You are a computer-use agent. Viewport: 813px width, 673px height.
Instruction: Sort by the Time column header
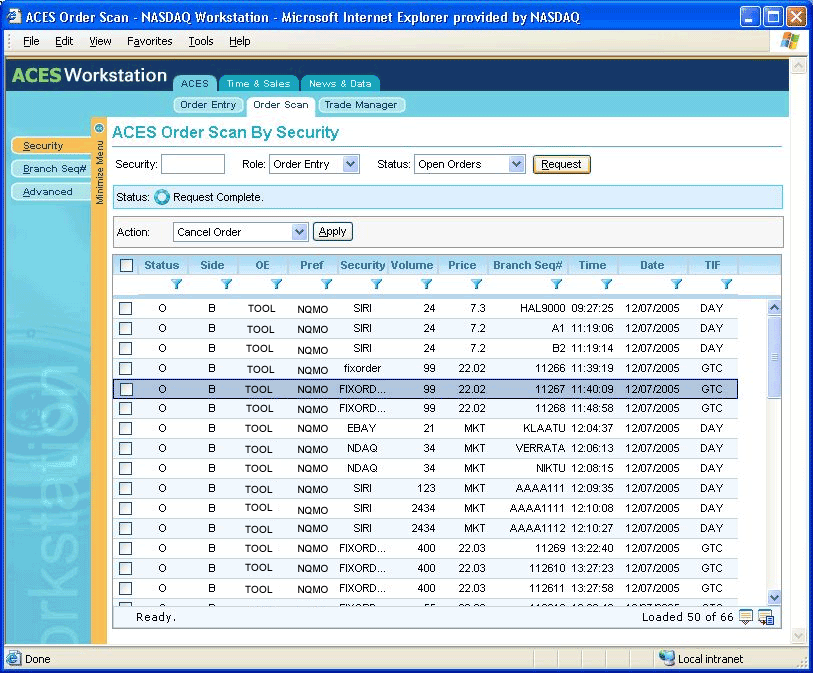[x=592, y=265]
